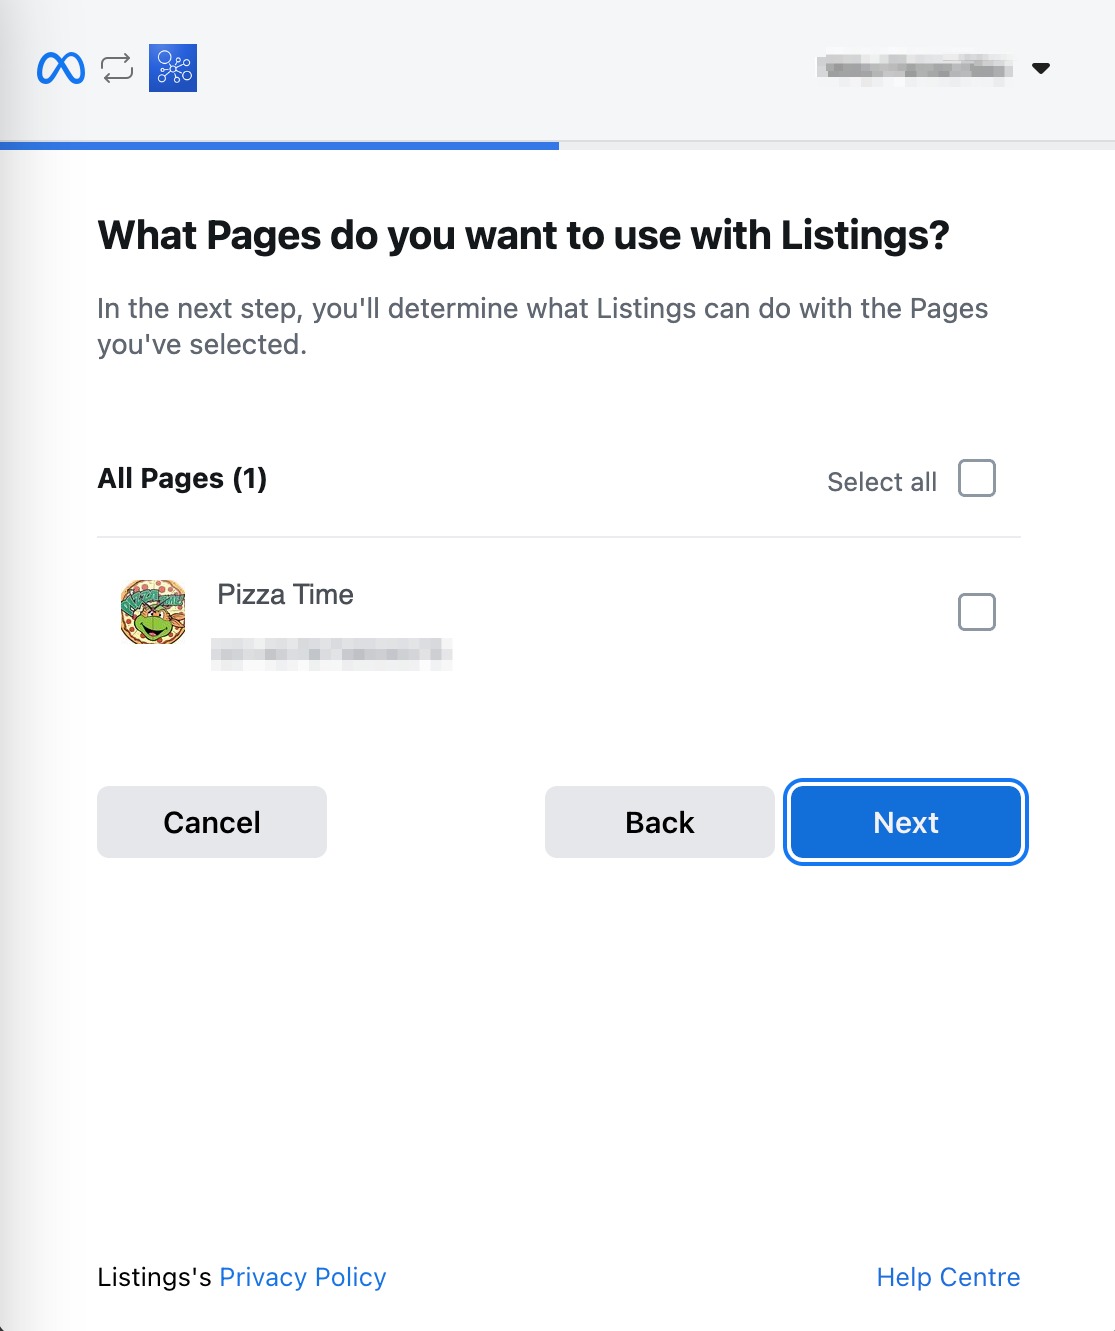
Task: Click the All Pages (1) heading
Action: point(181,479)
